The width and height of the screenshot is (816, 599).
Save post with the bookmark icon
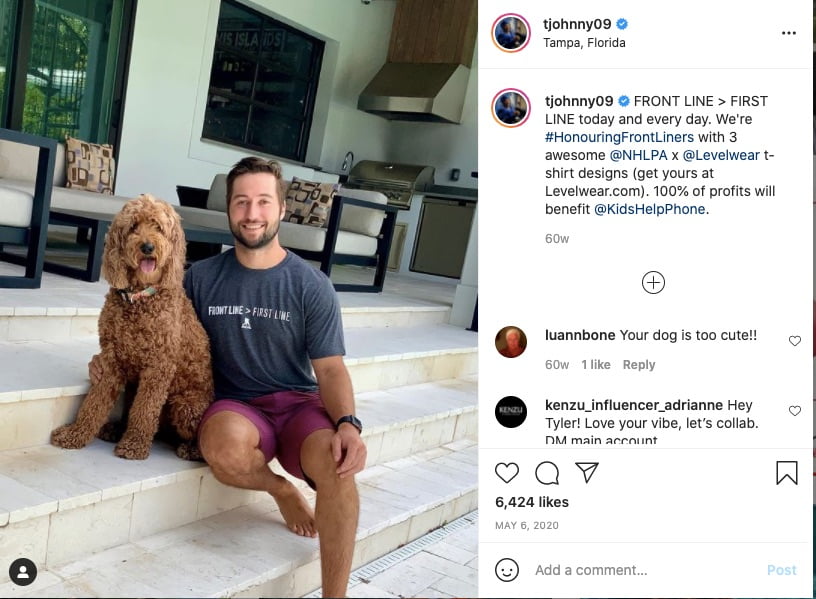coord(786,473)
